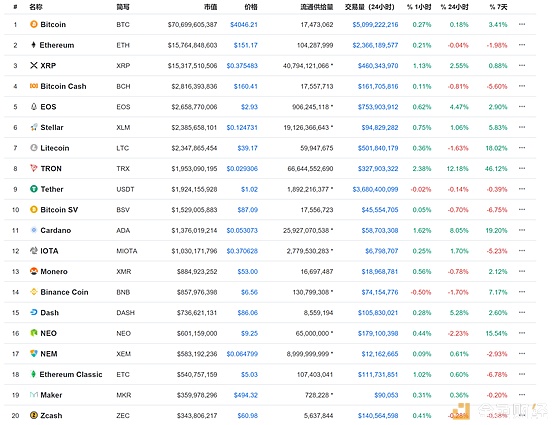The height and width of the screenshot is (425, 553).
Task: Click the Monero logo icon
Action: pos(34,271)
